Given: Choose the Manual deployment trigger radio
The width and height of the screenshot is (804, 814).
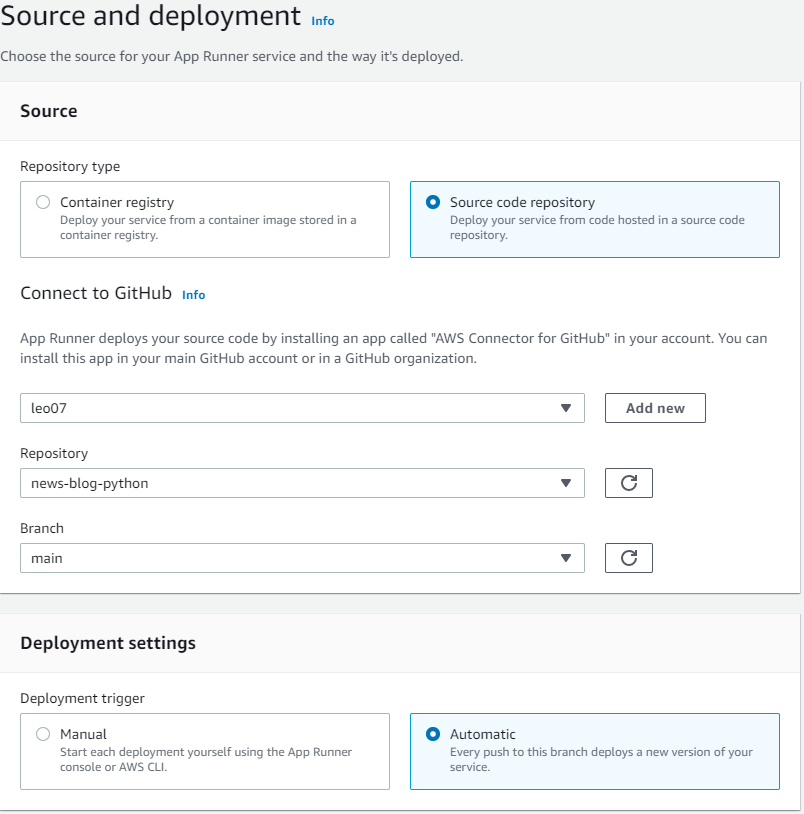Looking at the screenshot, I should click(x=43, y=734).
